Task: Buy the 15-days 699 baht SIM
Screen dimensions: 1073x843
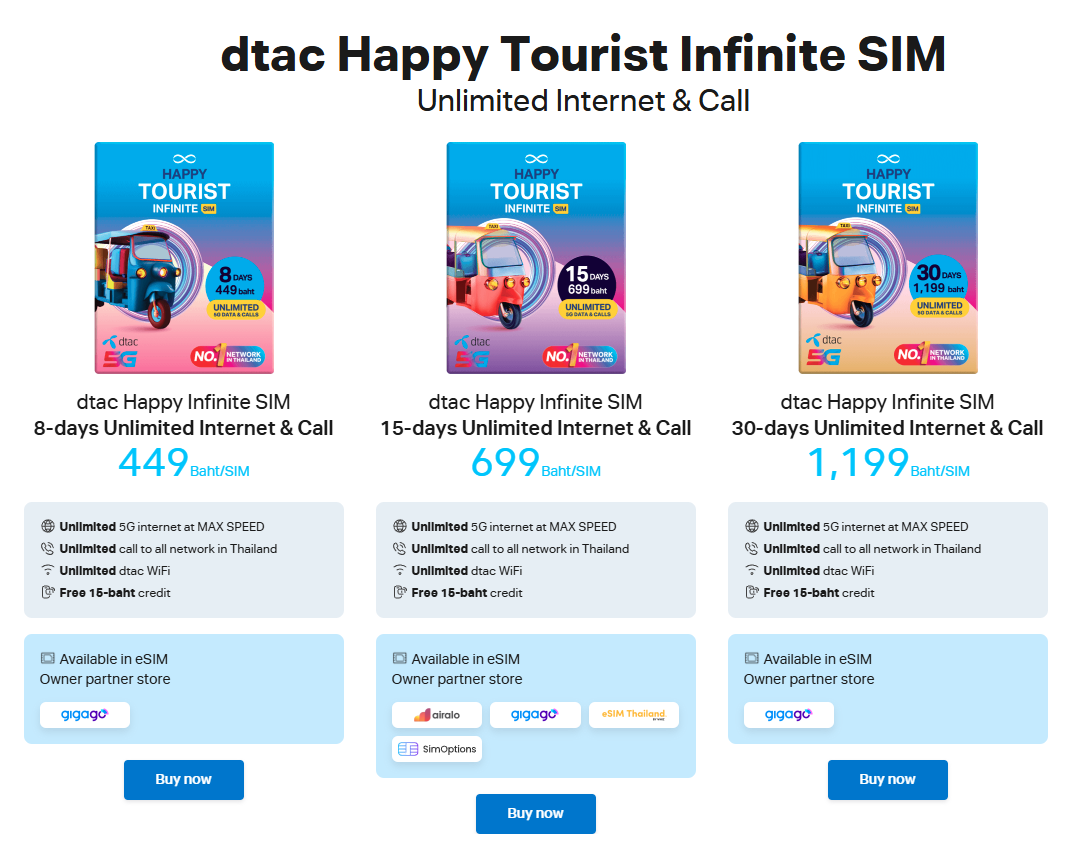Action: click(536, 814)
